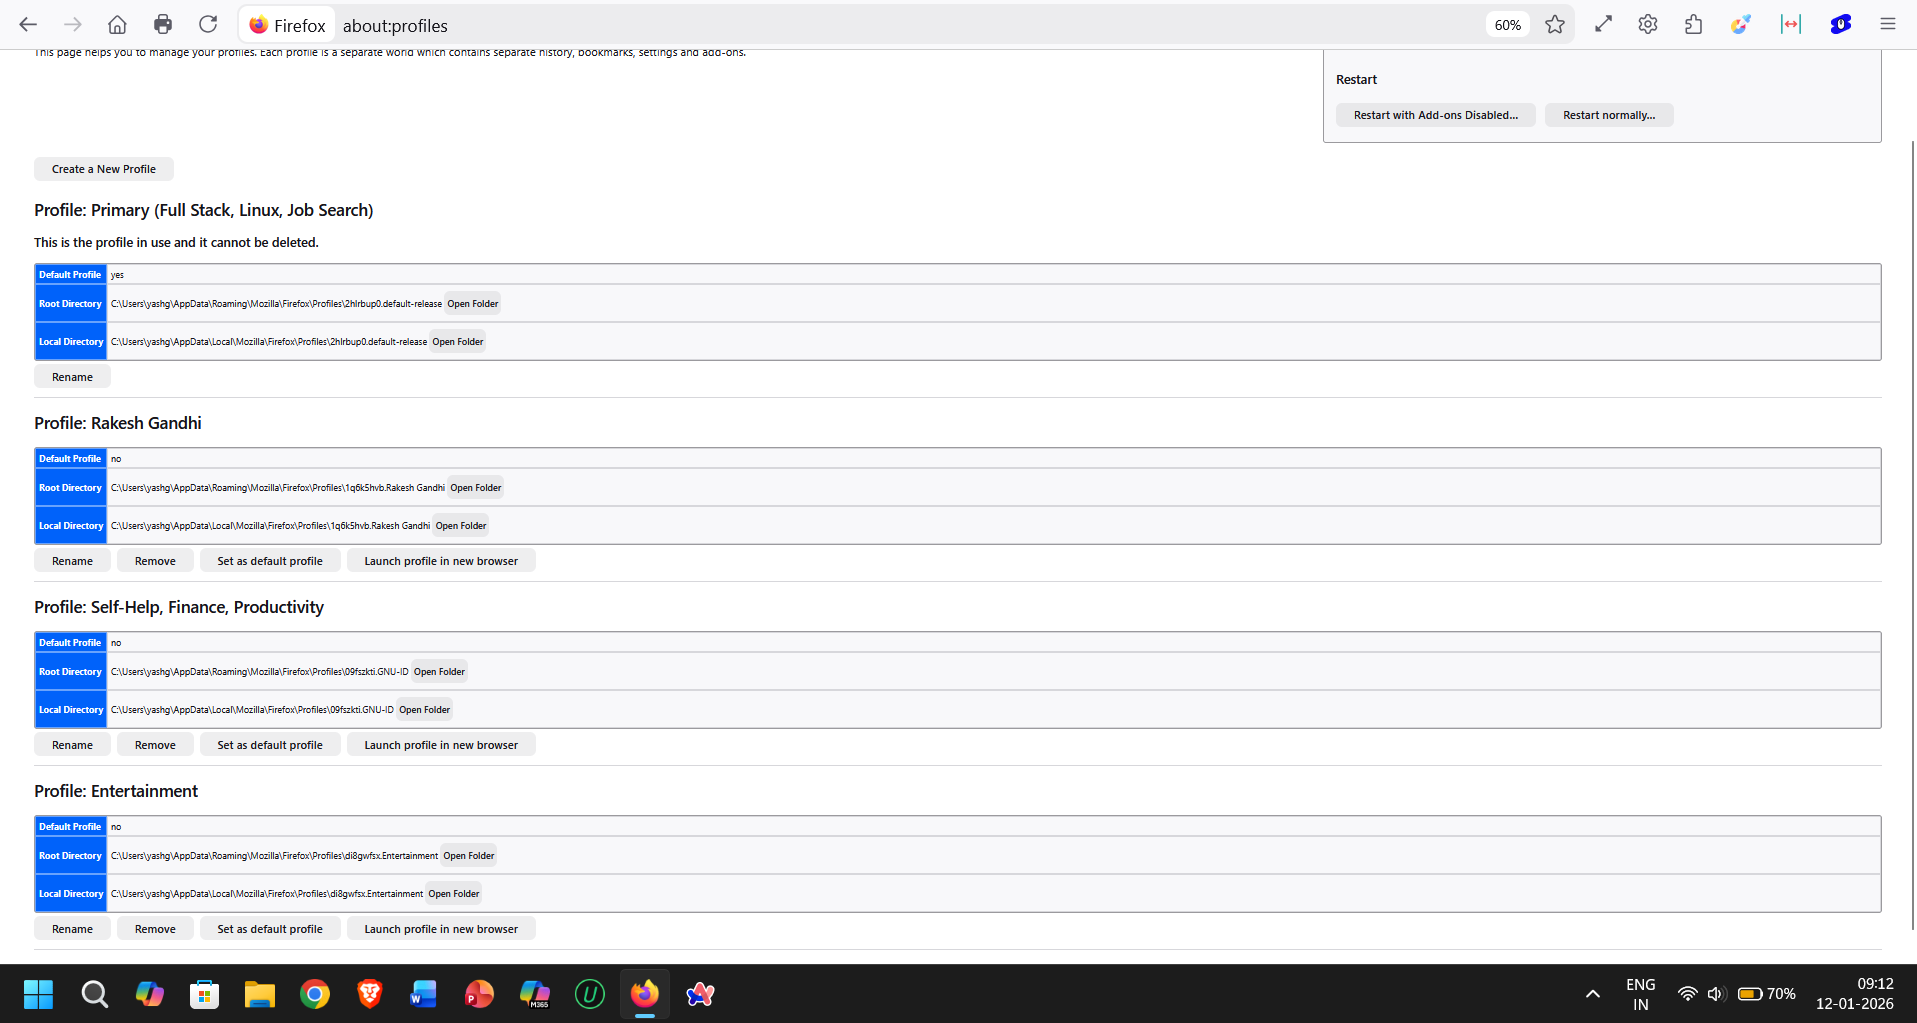Image resolution: width=1917 pixels, height=1023 pixels.
Task: Rename the Primary profile
Action: [72, 377]
